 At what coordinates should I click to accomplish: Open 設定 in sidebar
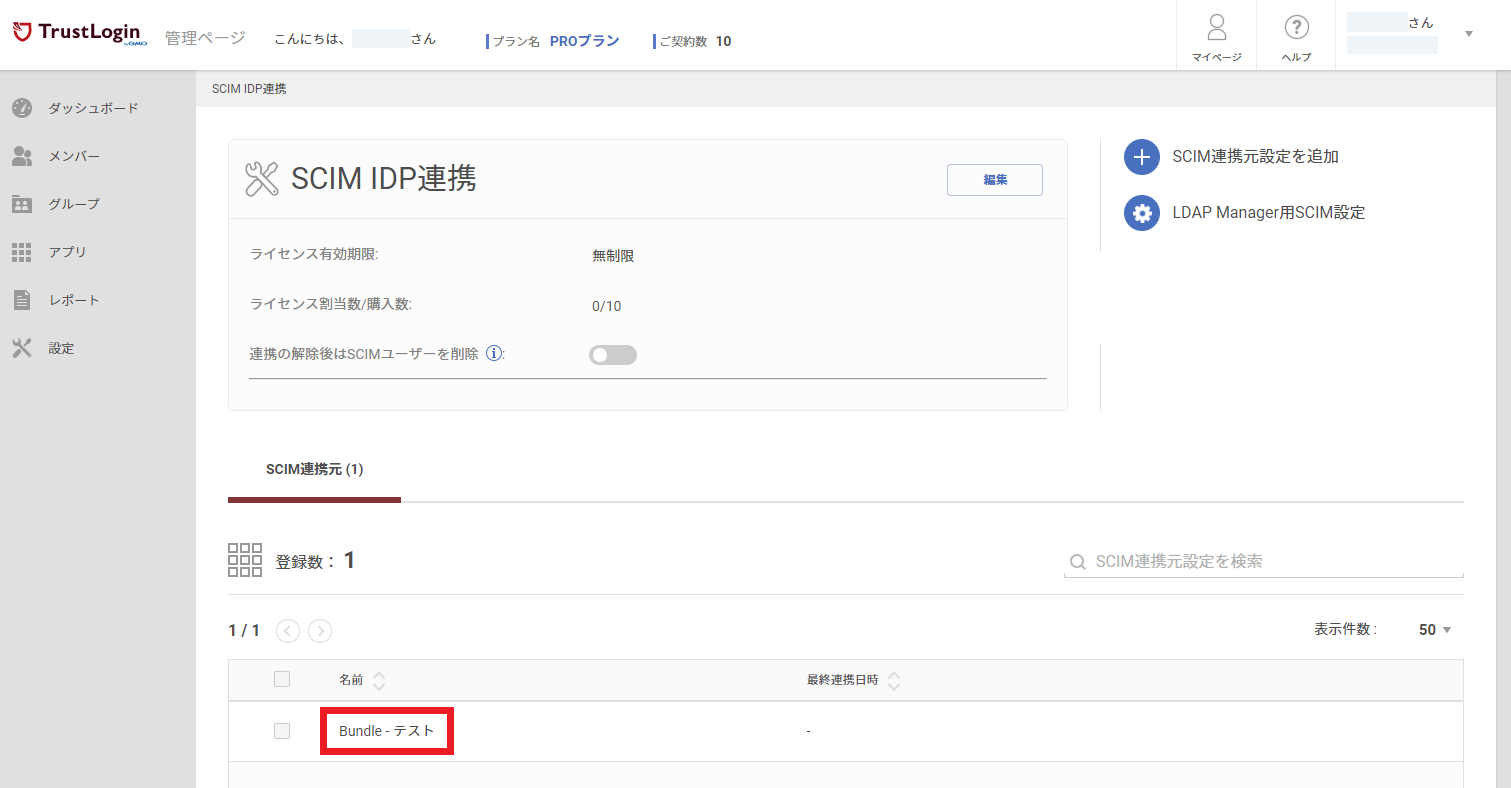61,348
